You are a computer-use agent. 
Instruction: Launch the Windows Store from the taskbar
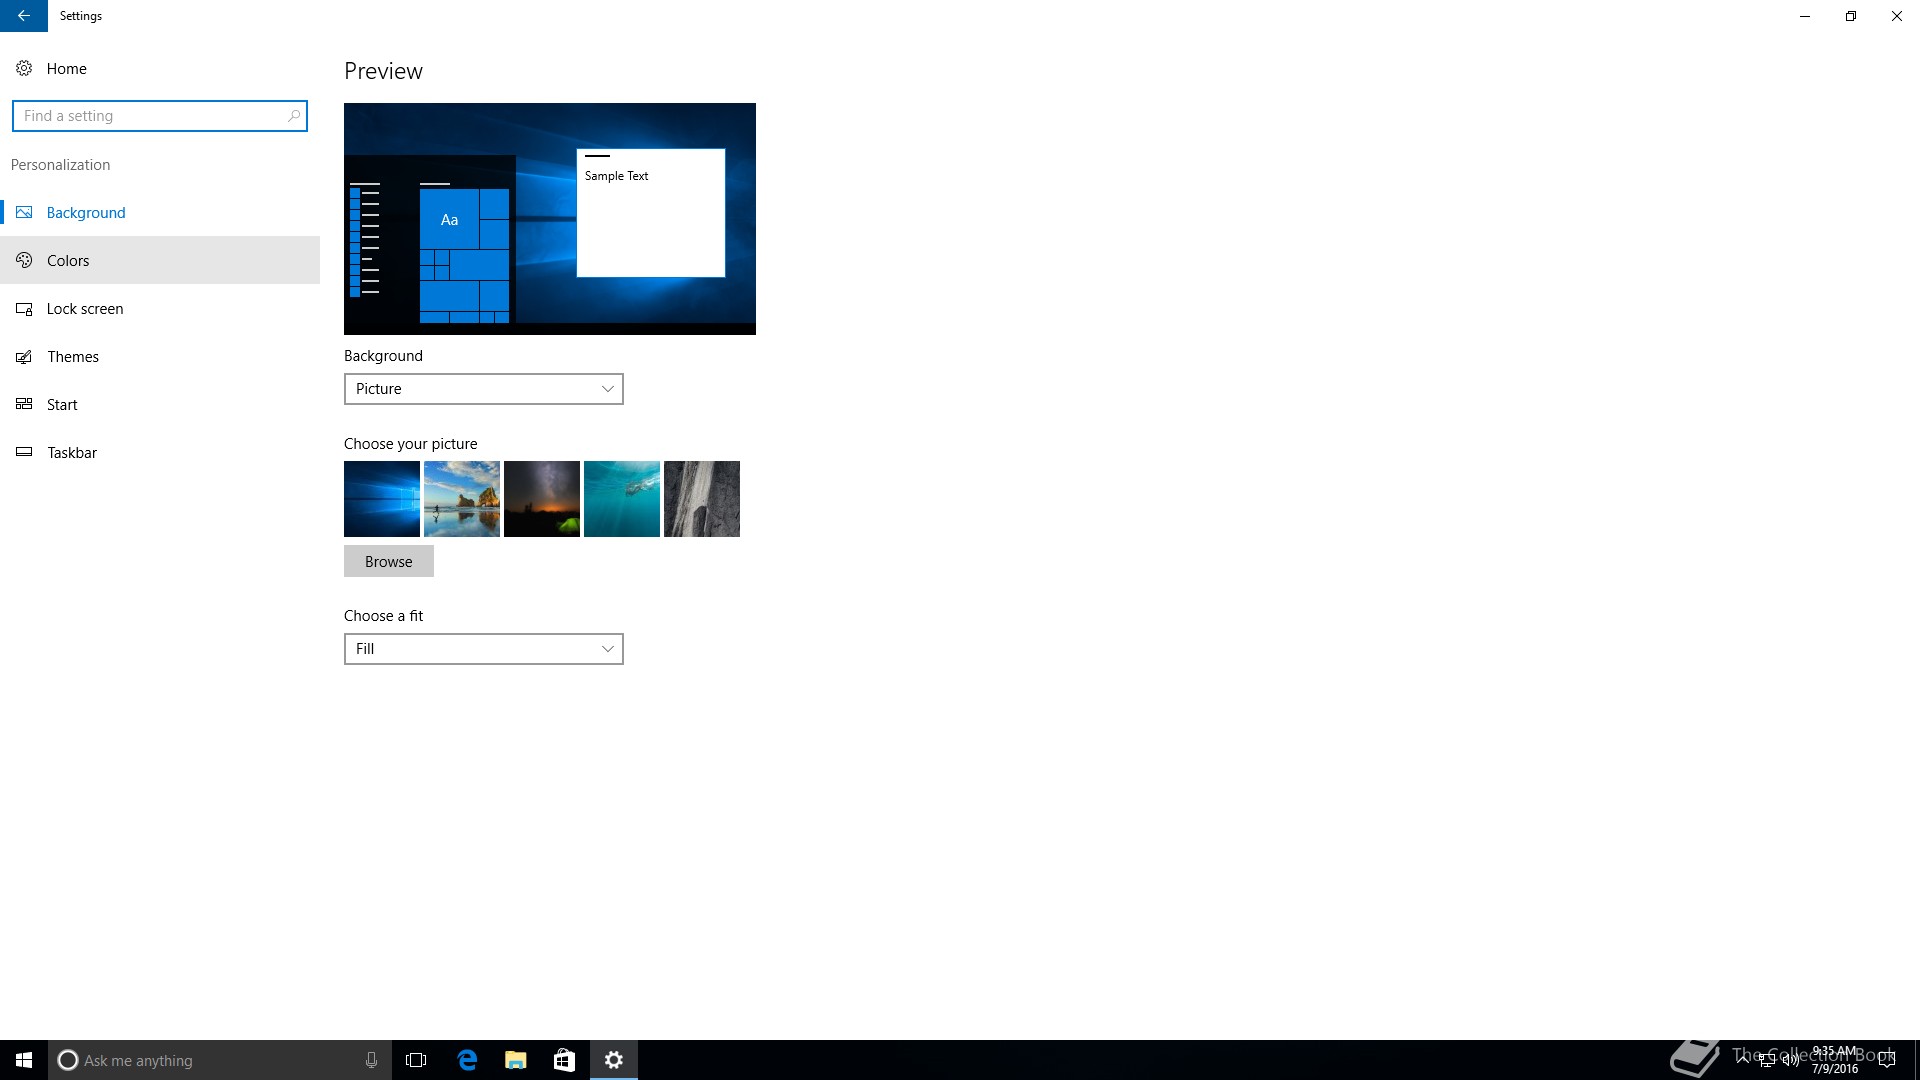(x=564, y=1060)
